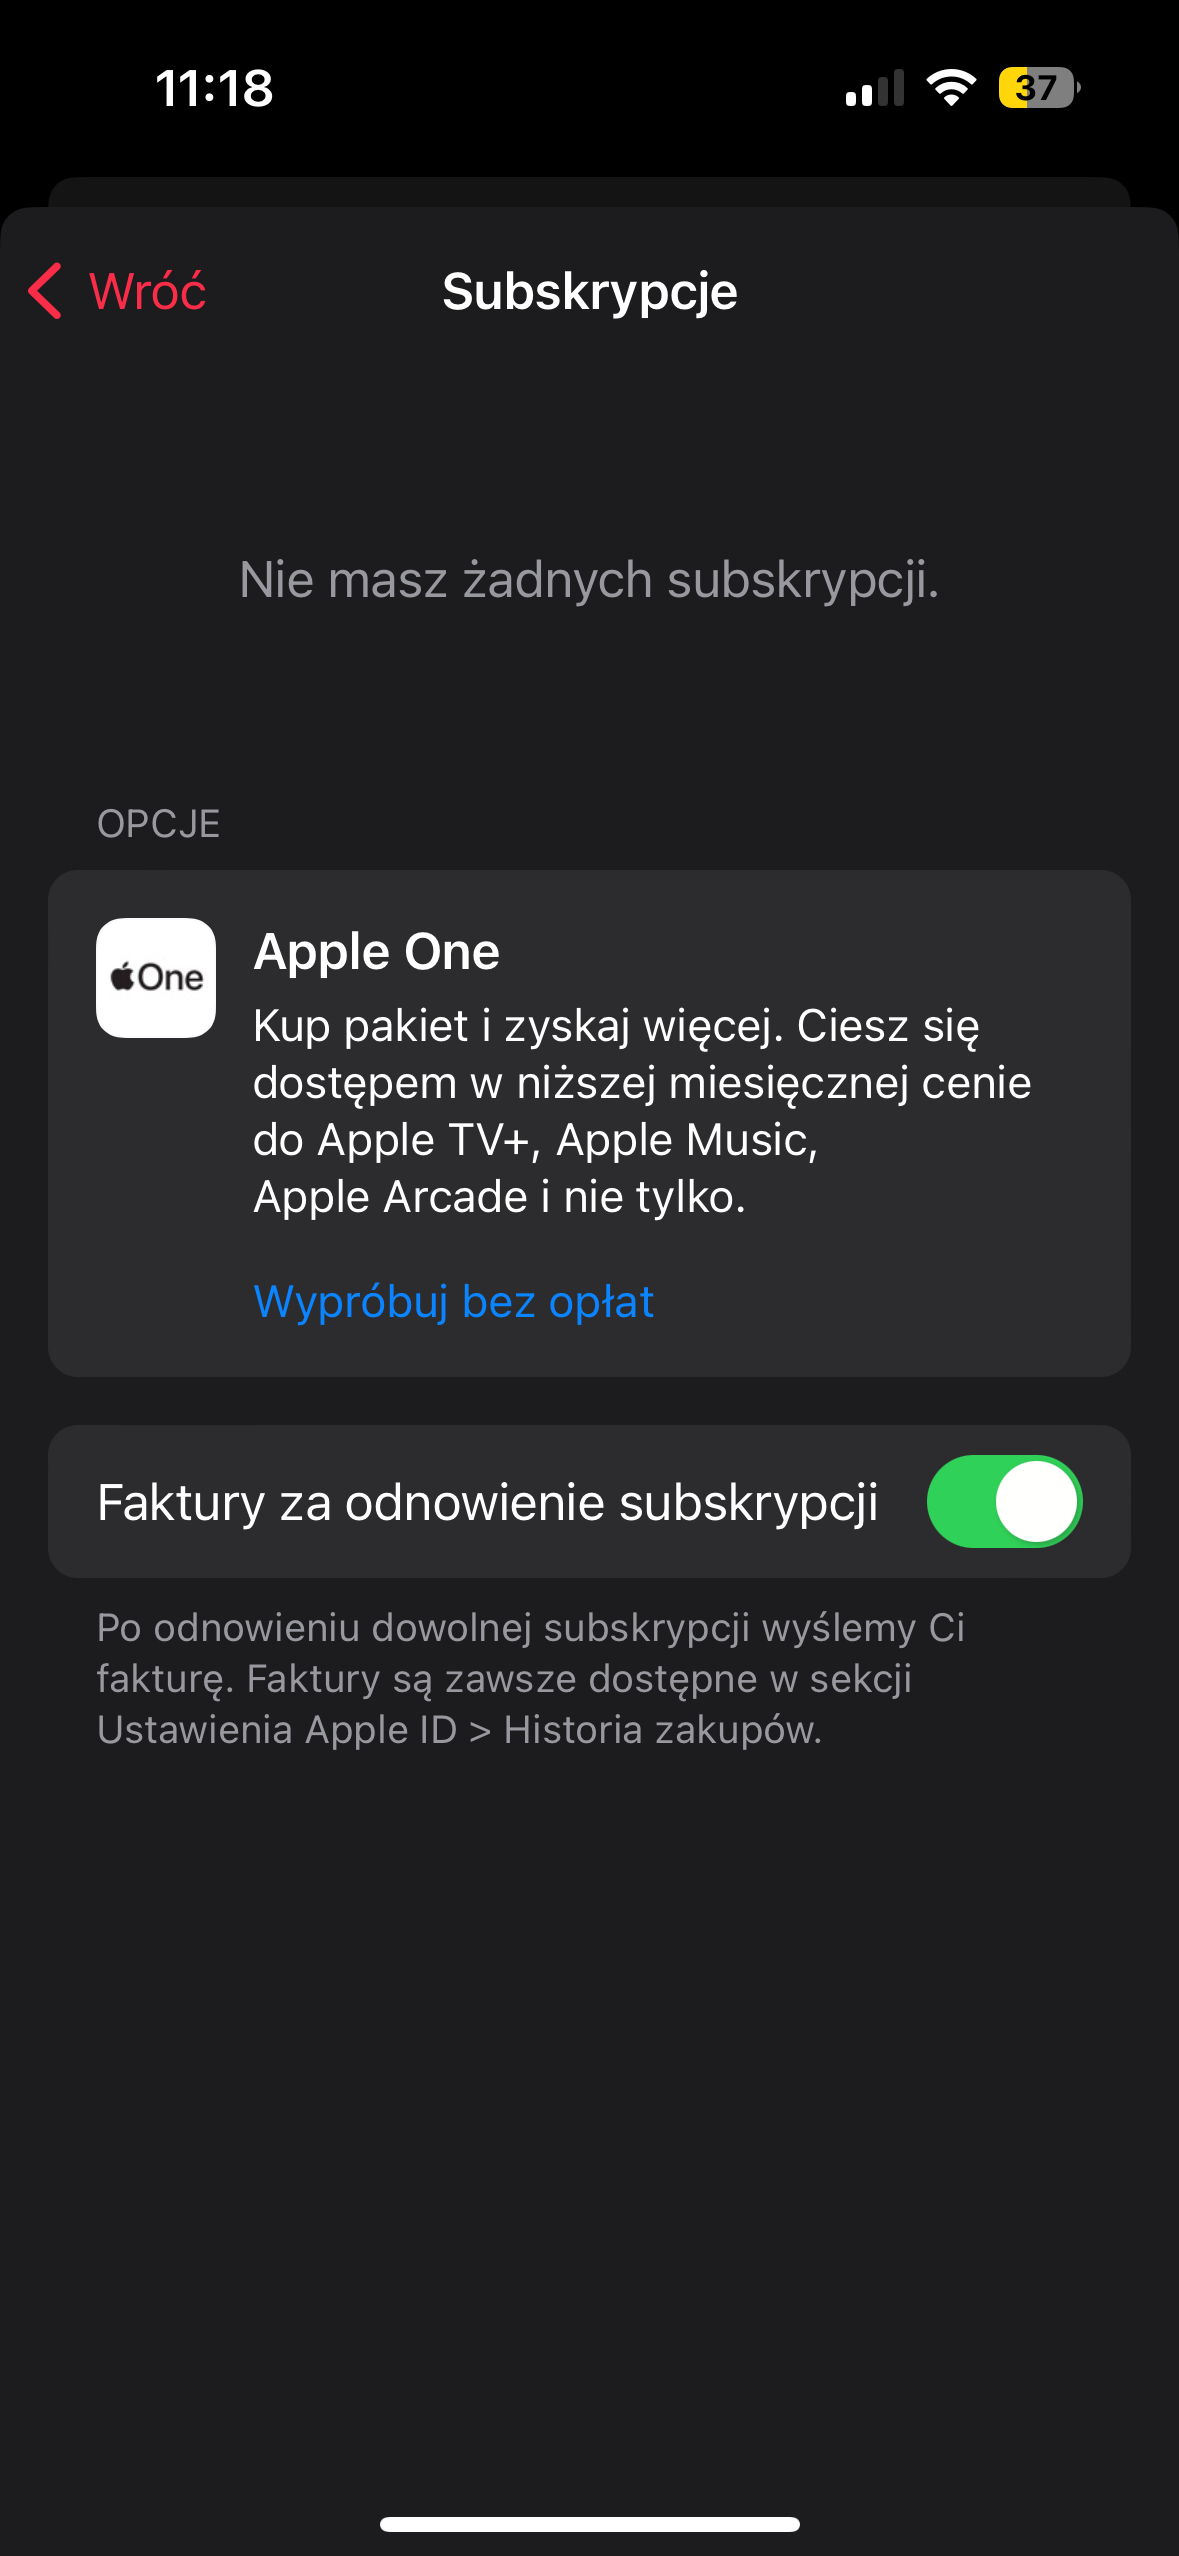Tap the battery level indicator

tap(1039, 88)
